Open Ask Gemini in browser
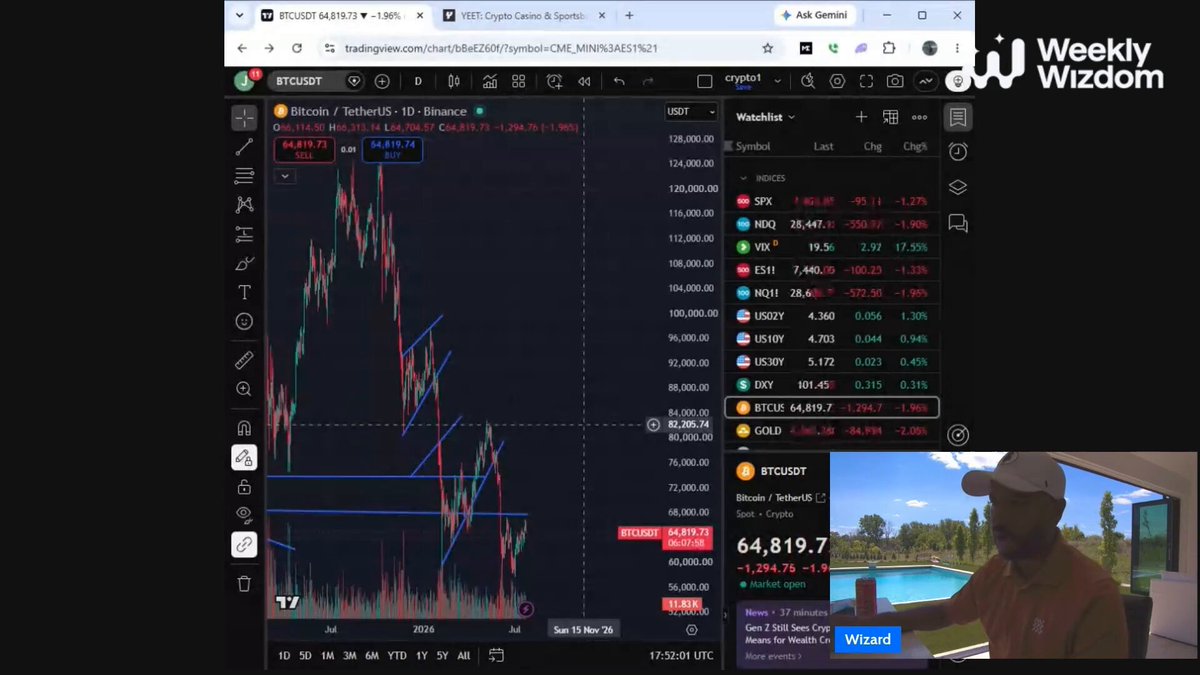This screenshot has width=1200, height=675. click(x=815, y=15)
